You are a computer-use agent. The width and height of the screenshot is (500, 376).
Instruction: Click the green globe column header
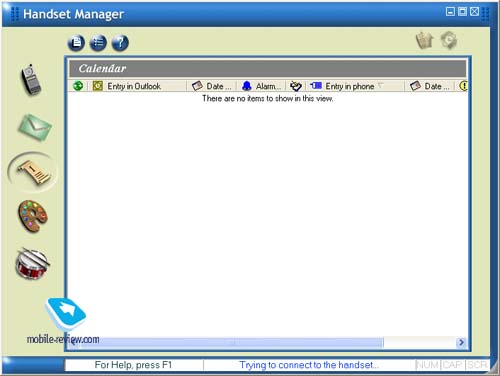point(78,86)
